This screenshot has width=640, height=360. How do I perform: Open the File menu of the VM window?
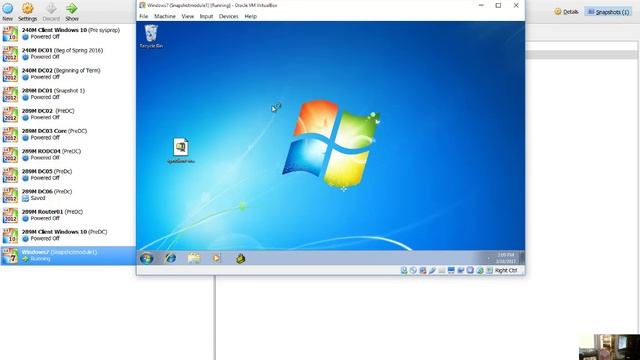coord(144,16)
